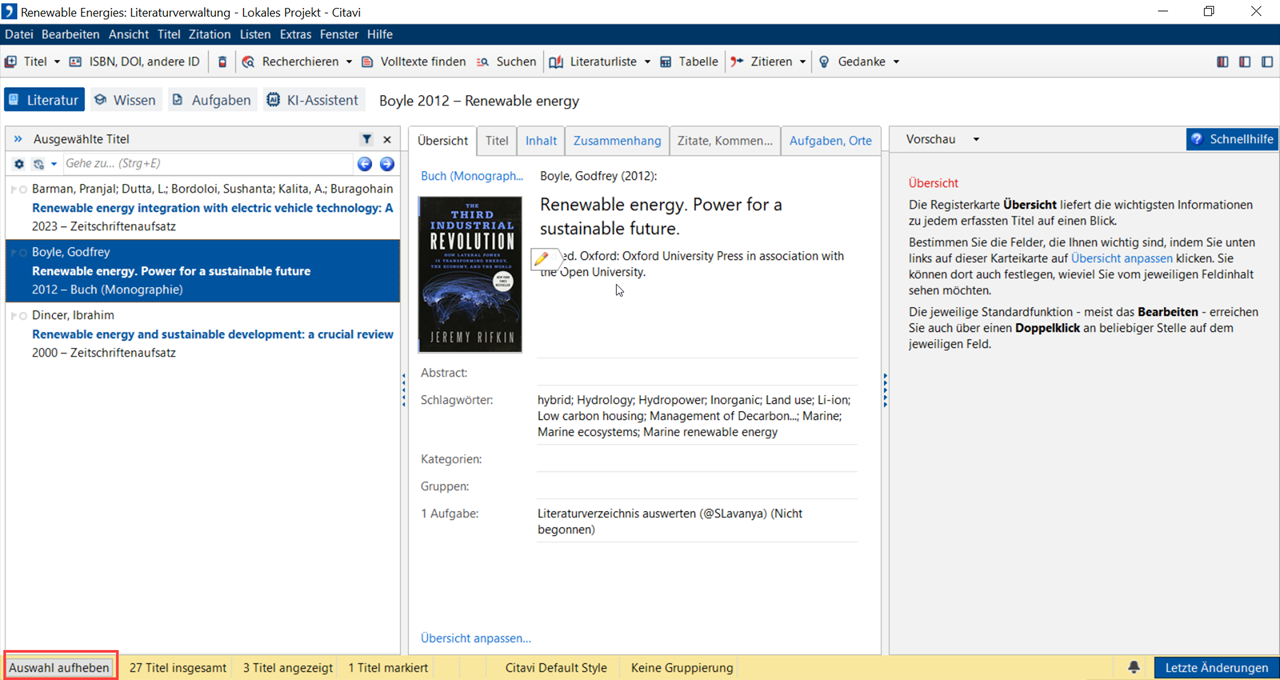Toggle the flag marker on Dincer, Ibrahim entry
The height and width of the screenshot is (680, 1280).
(x=13, y=316)
